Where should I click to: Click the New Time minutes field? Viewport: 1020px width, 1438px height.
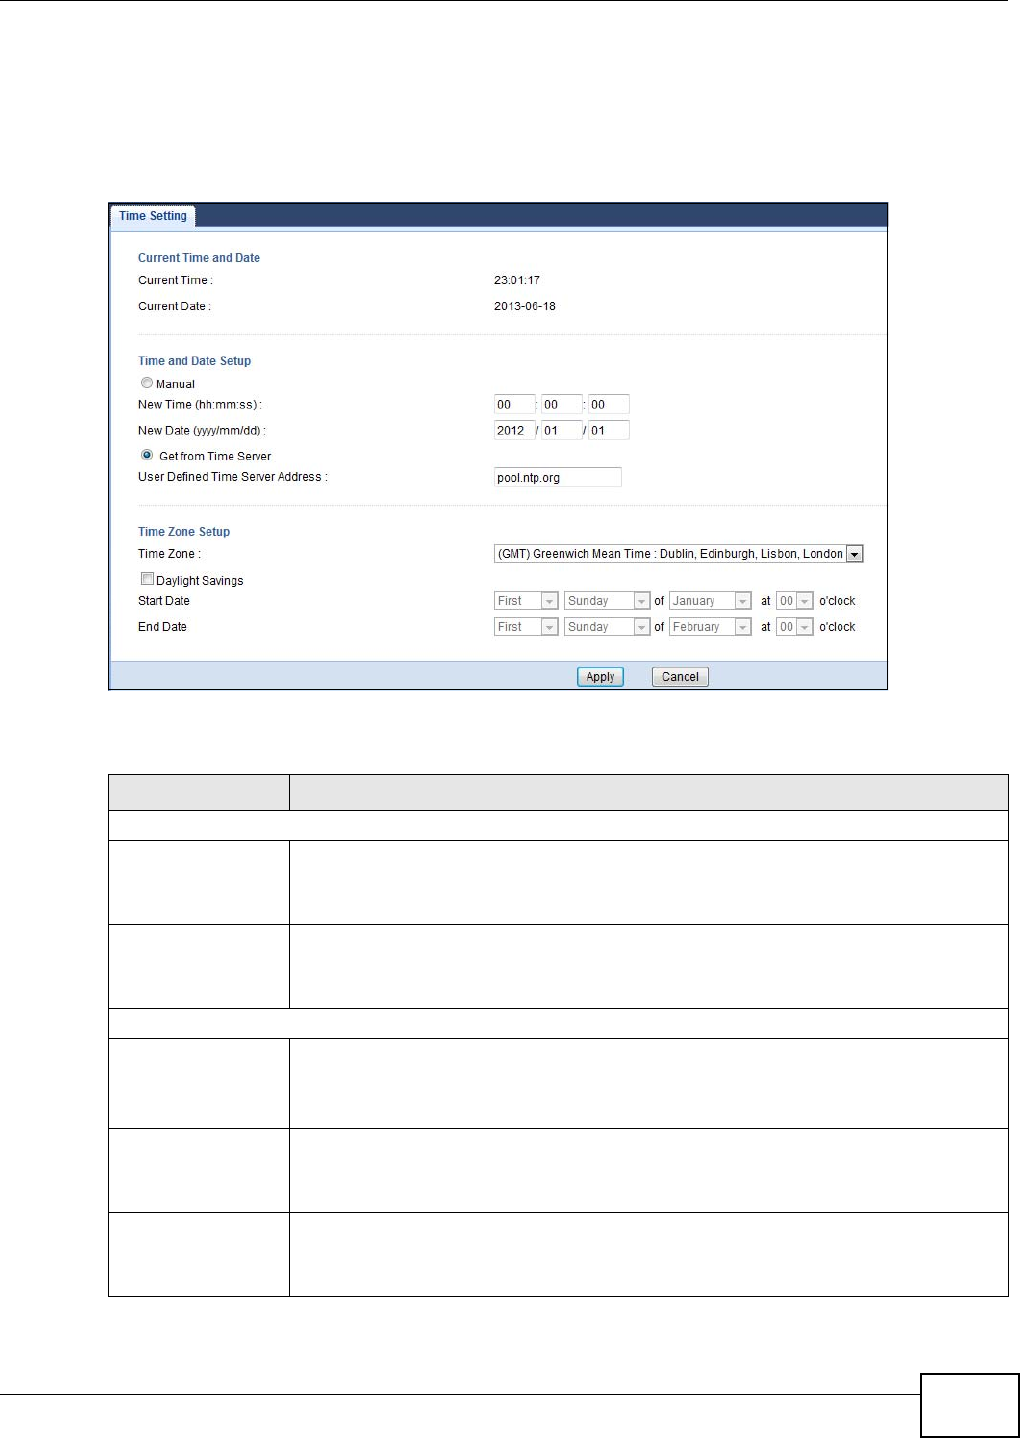pyautogui.click(x=561, y=404)
